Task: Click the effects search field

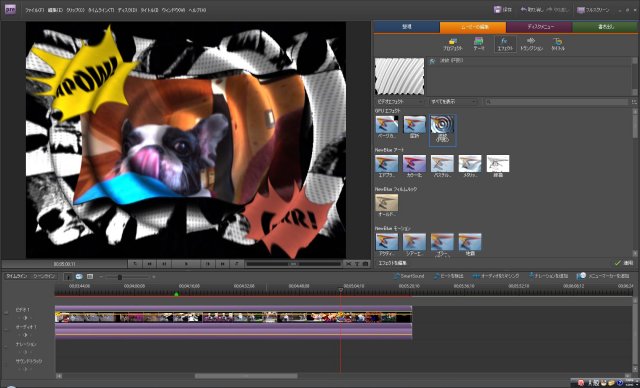Action: coord(556,101)
